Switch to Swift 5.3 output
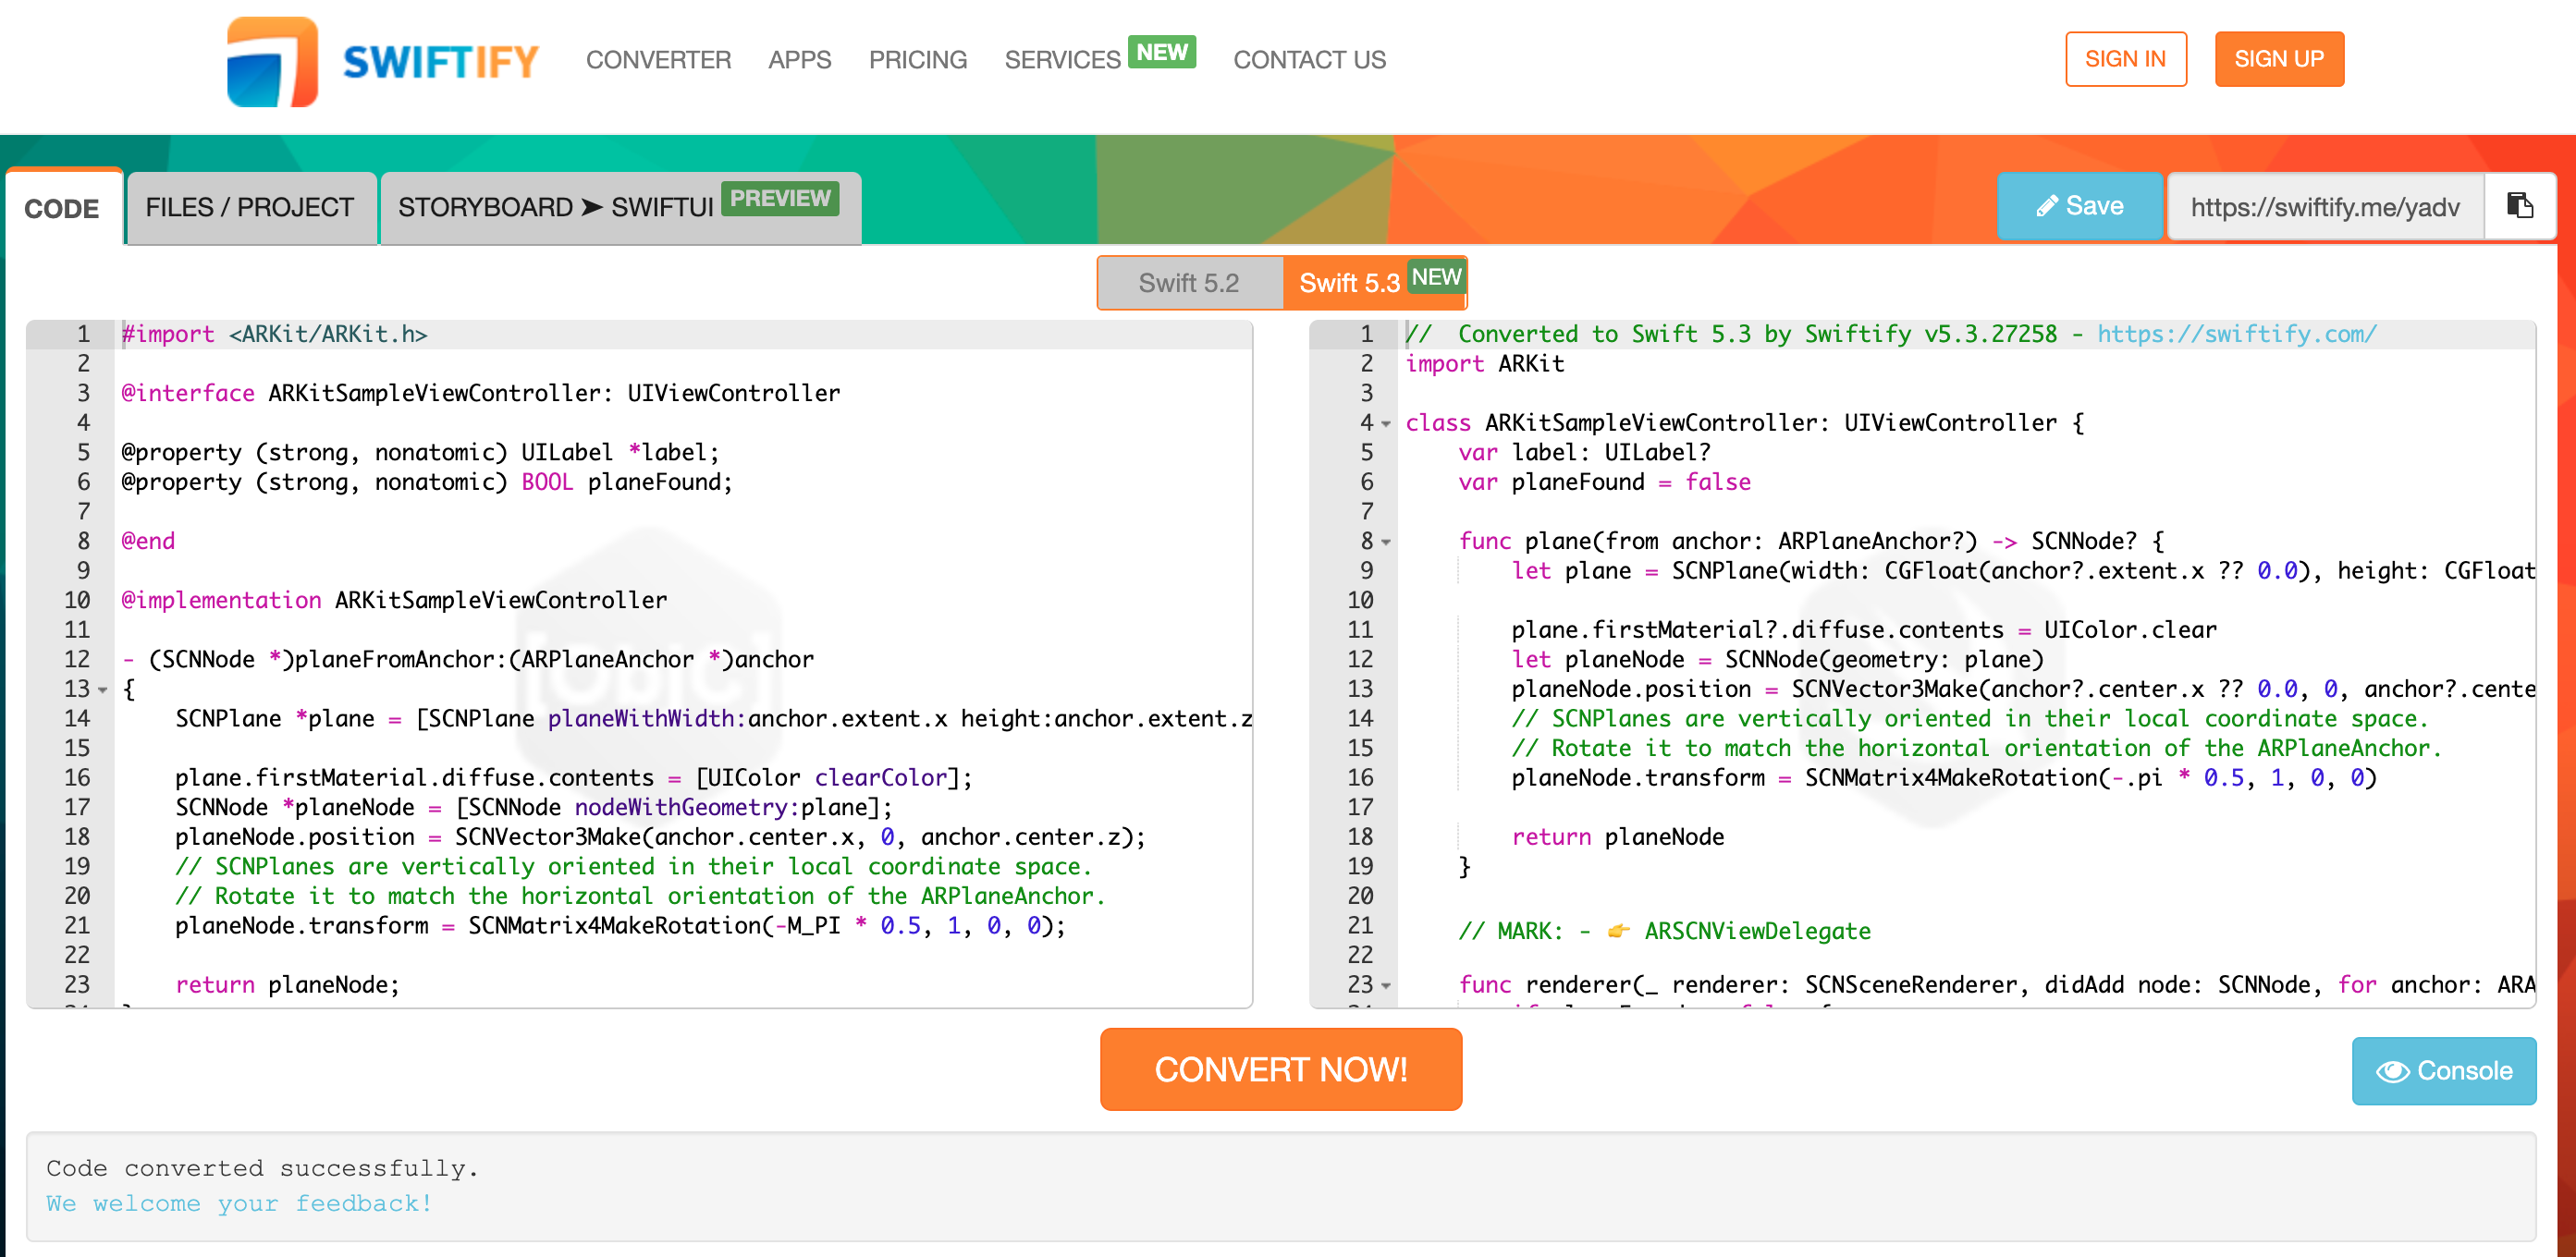Screen dimensions: 2576x1257 [1376, 283]
